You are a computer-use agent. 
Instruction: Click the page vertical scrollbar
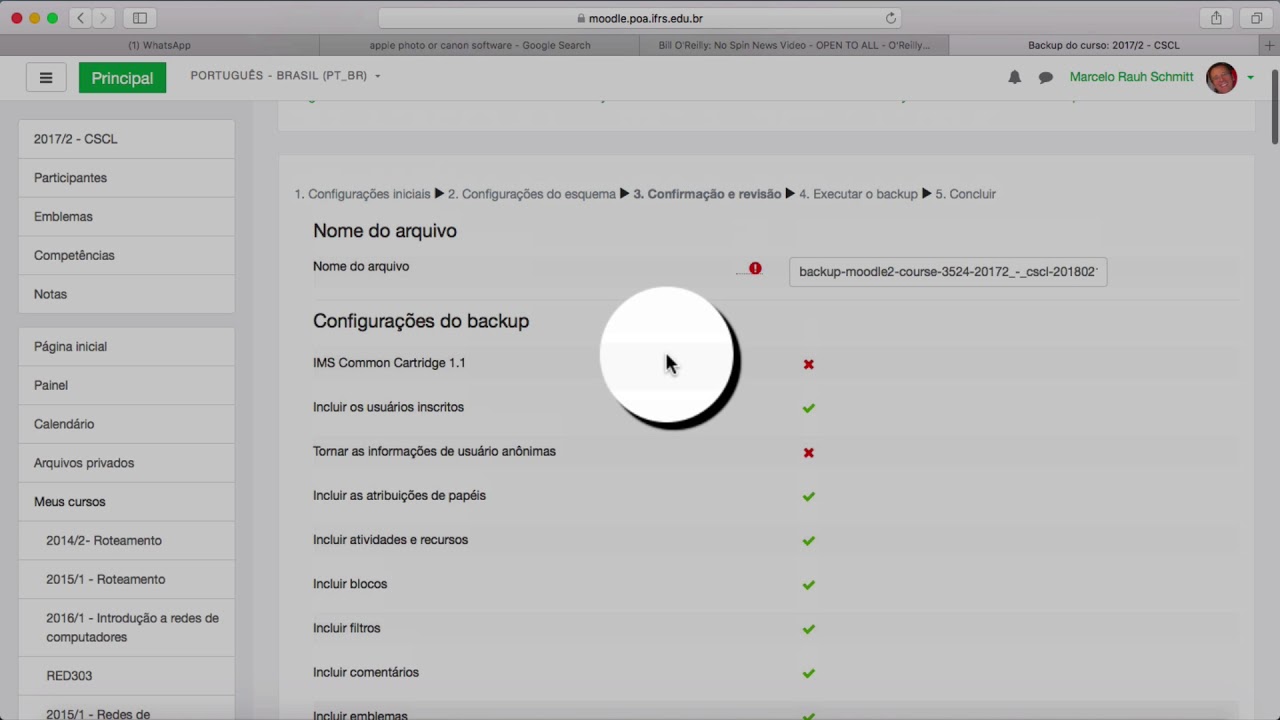(1274, 107)
